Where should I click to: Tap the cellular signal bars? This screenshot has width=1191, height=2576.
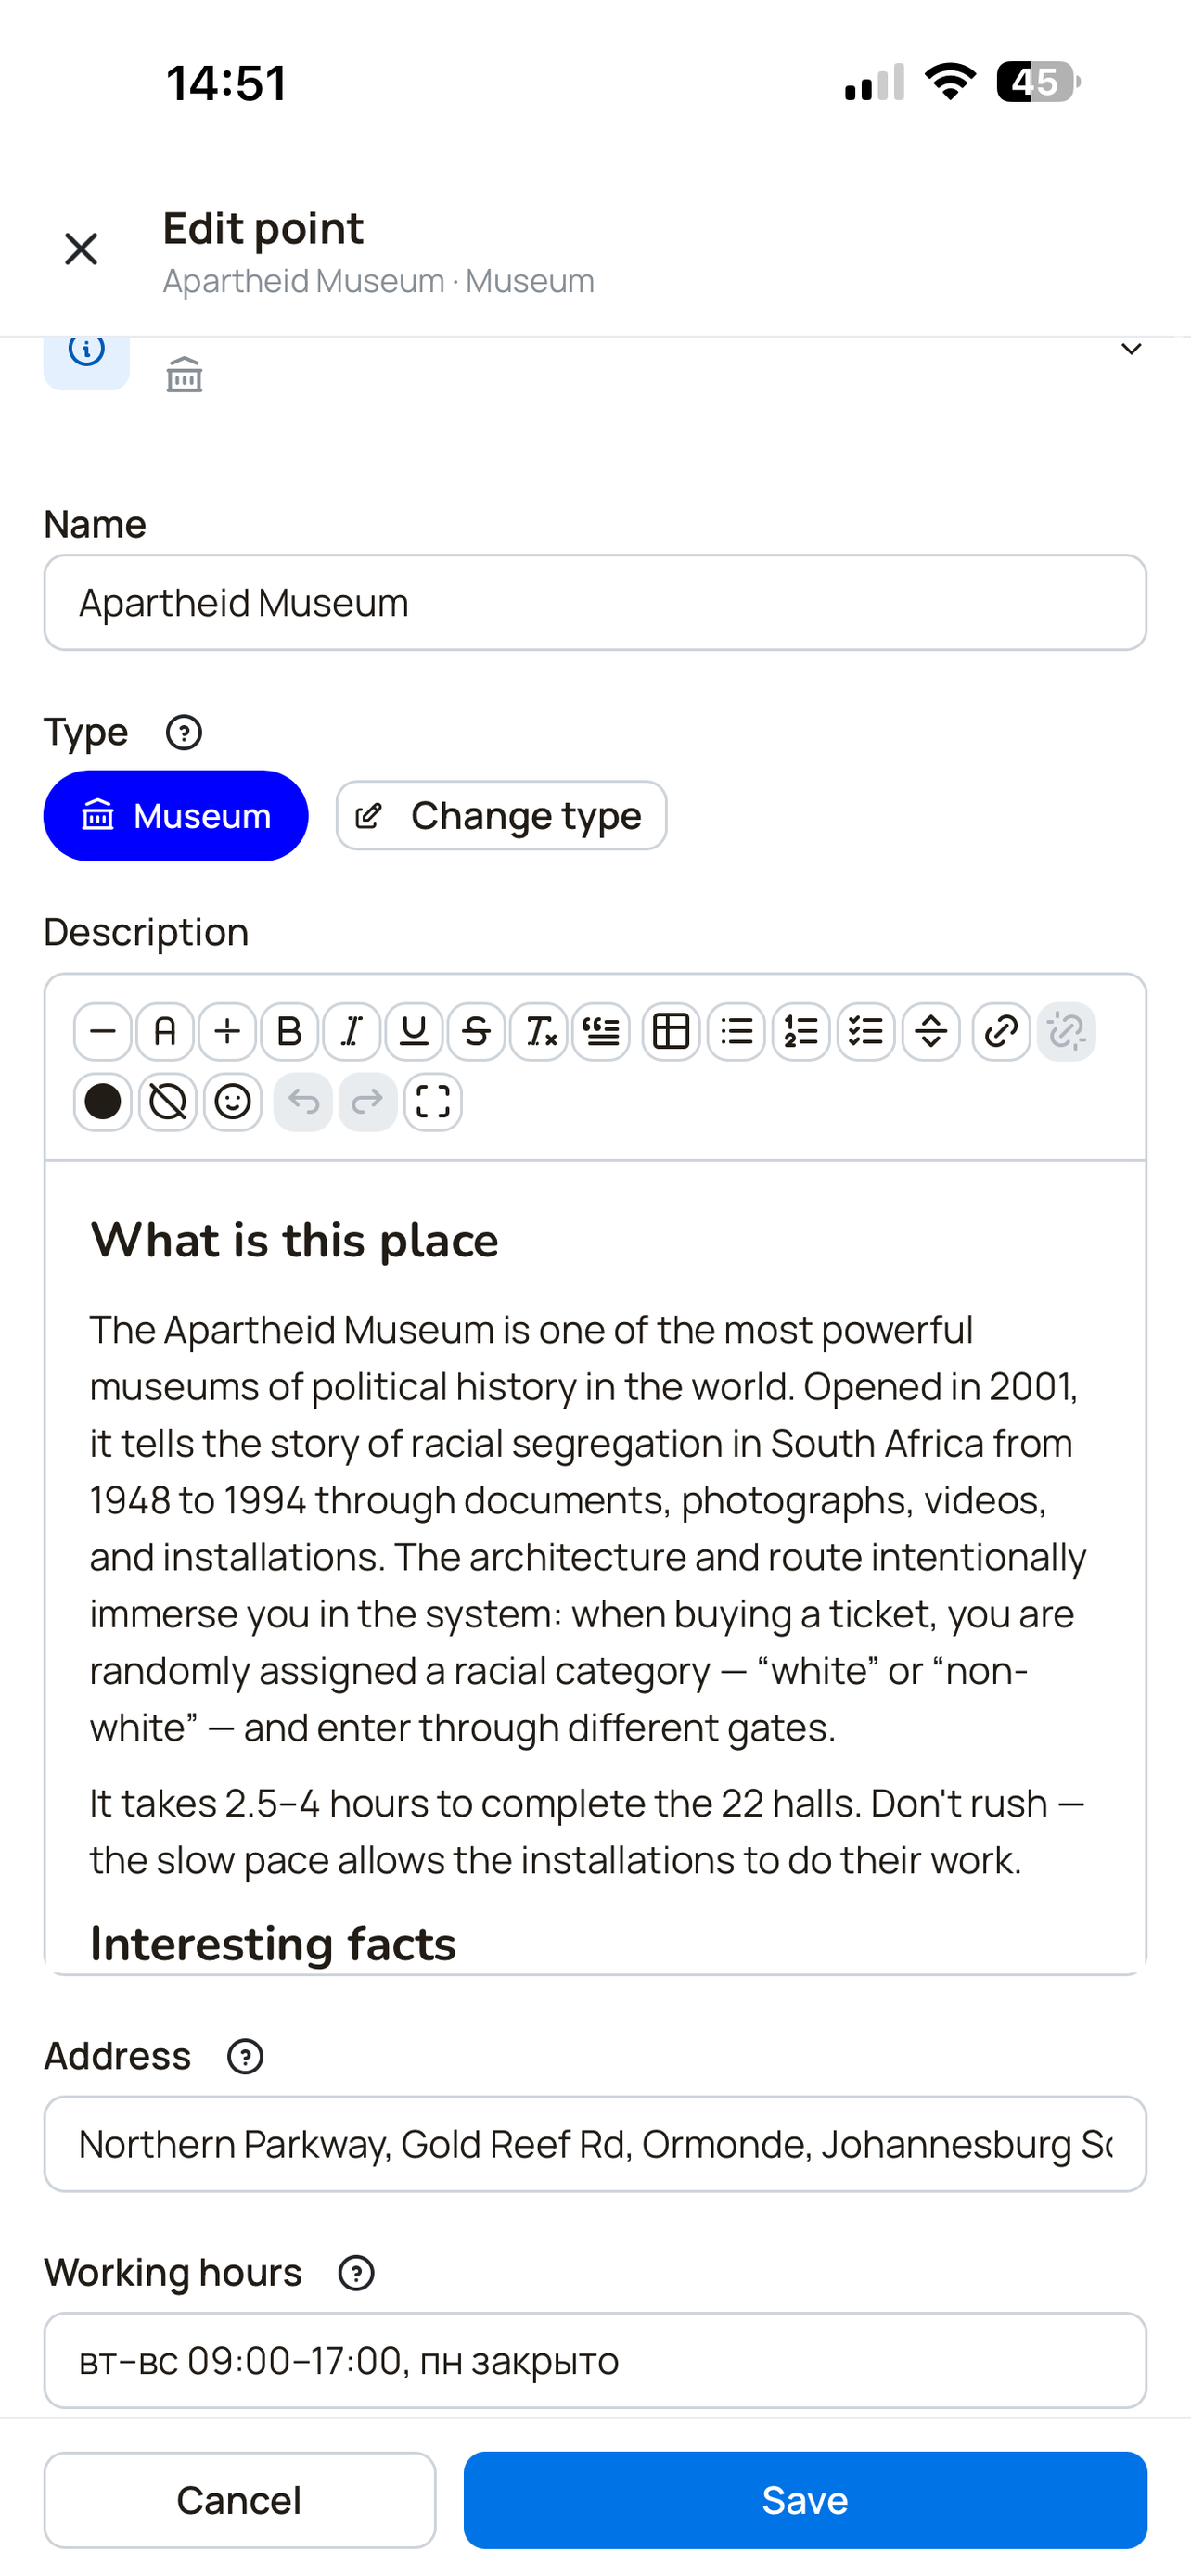pos(875,82)
